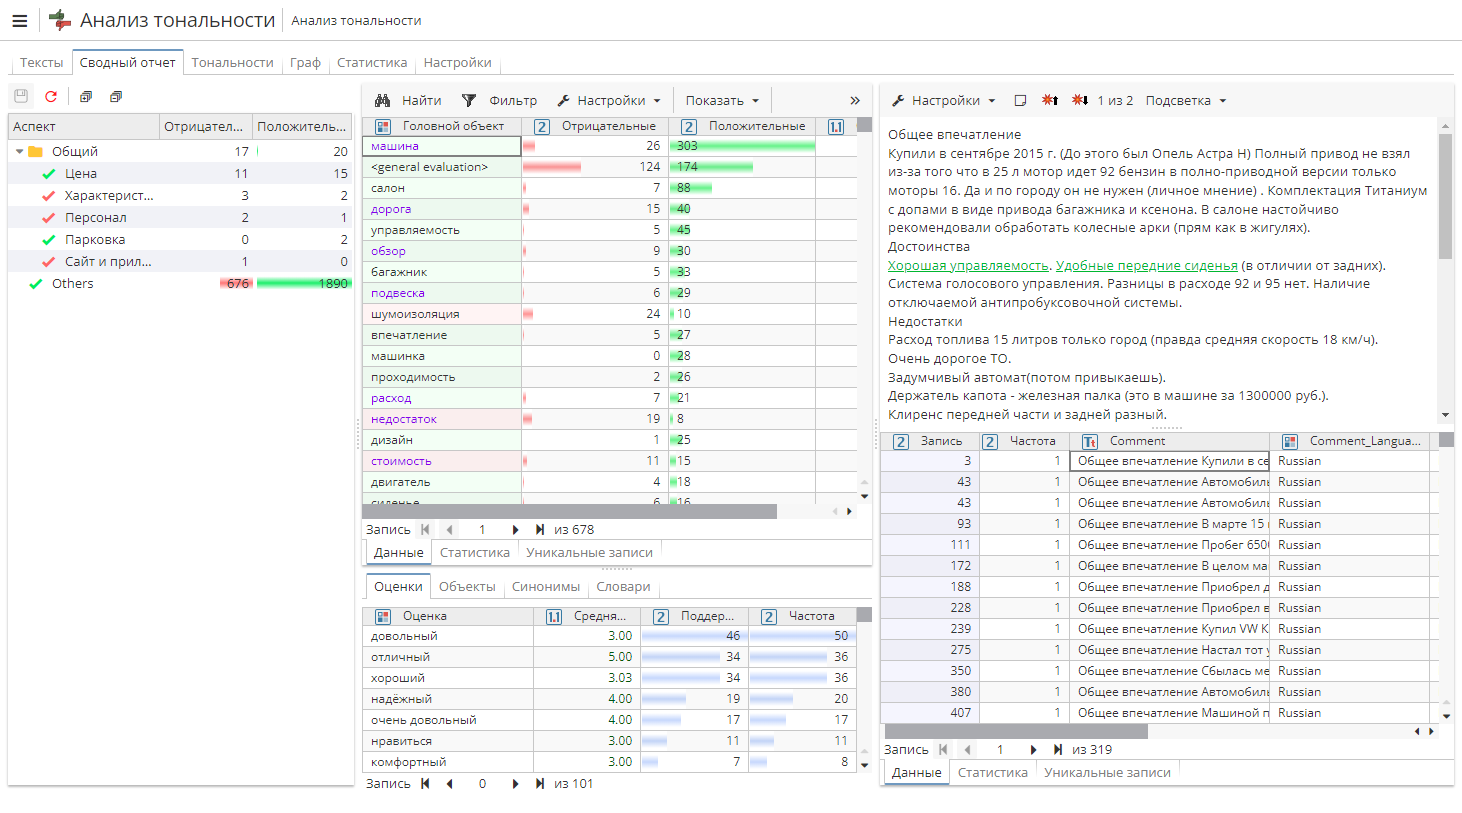The image size is (1462, 813).
Task: Click highlighted phrase Хорошая управляемость
Action: pyautogui.click(x=968, y=265)
